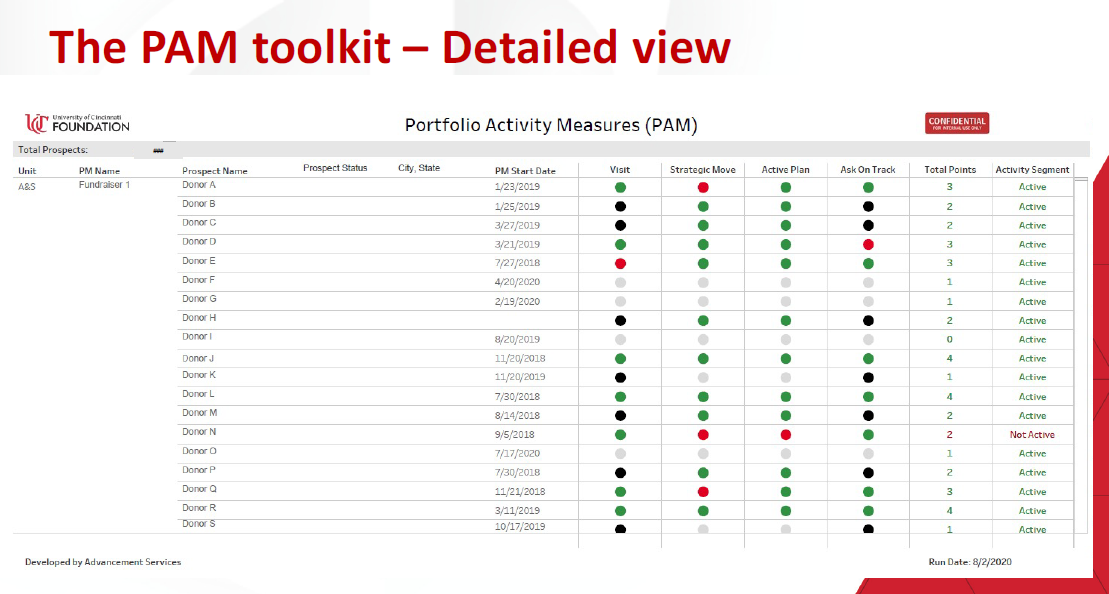Click Donor G's gray Strategic Move dot
The width and height of the screenshot is (1109, 594).
point(702,301)
